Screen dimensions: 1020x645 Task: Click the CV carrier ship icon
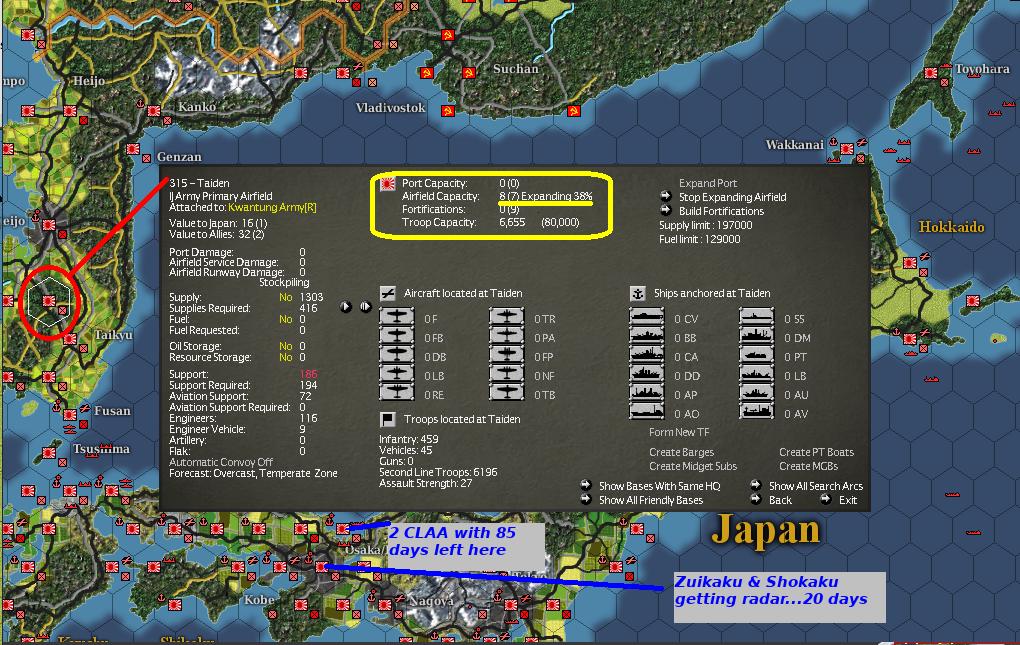pos(647,317)
